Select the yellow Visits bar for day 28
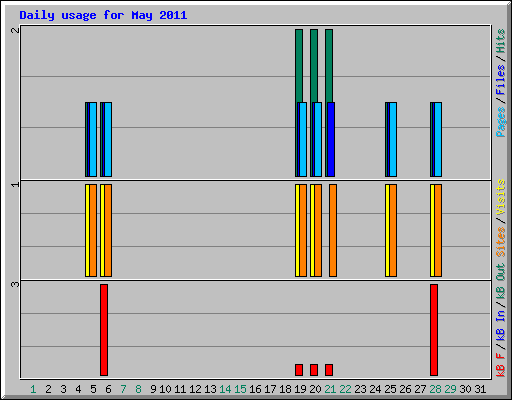 [x=432, y=230]
